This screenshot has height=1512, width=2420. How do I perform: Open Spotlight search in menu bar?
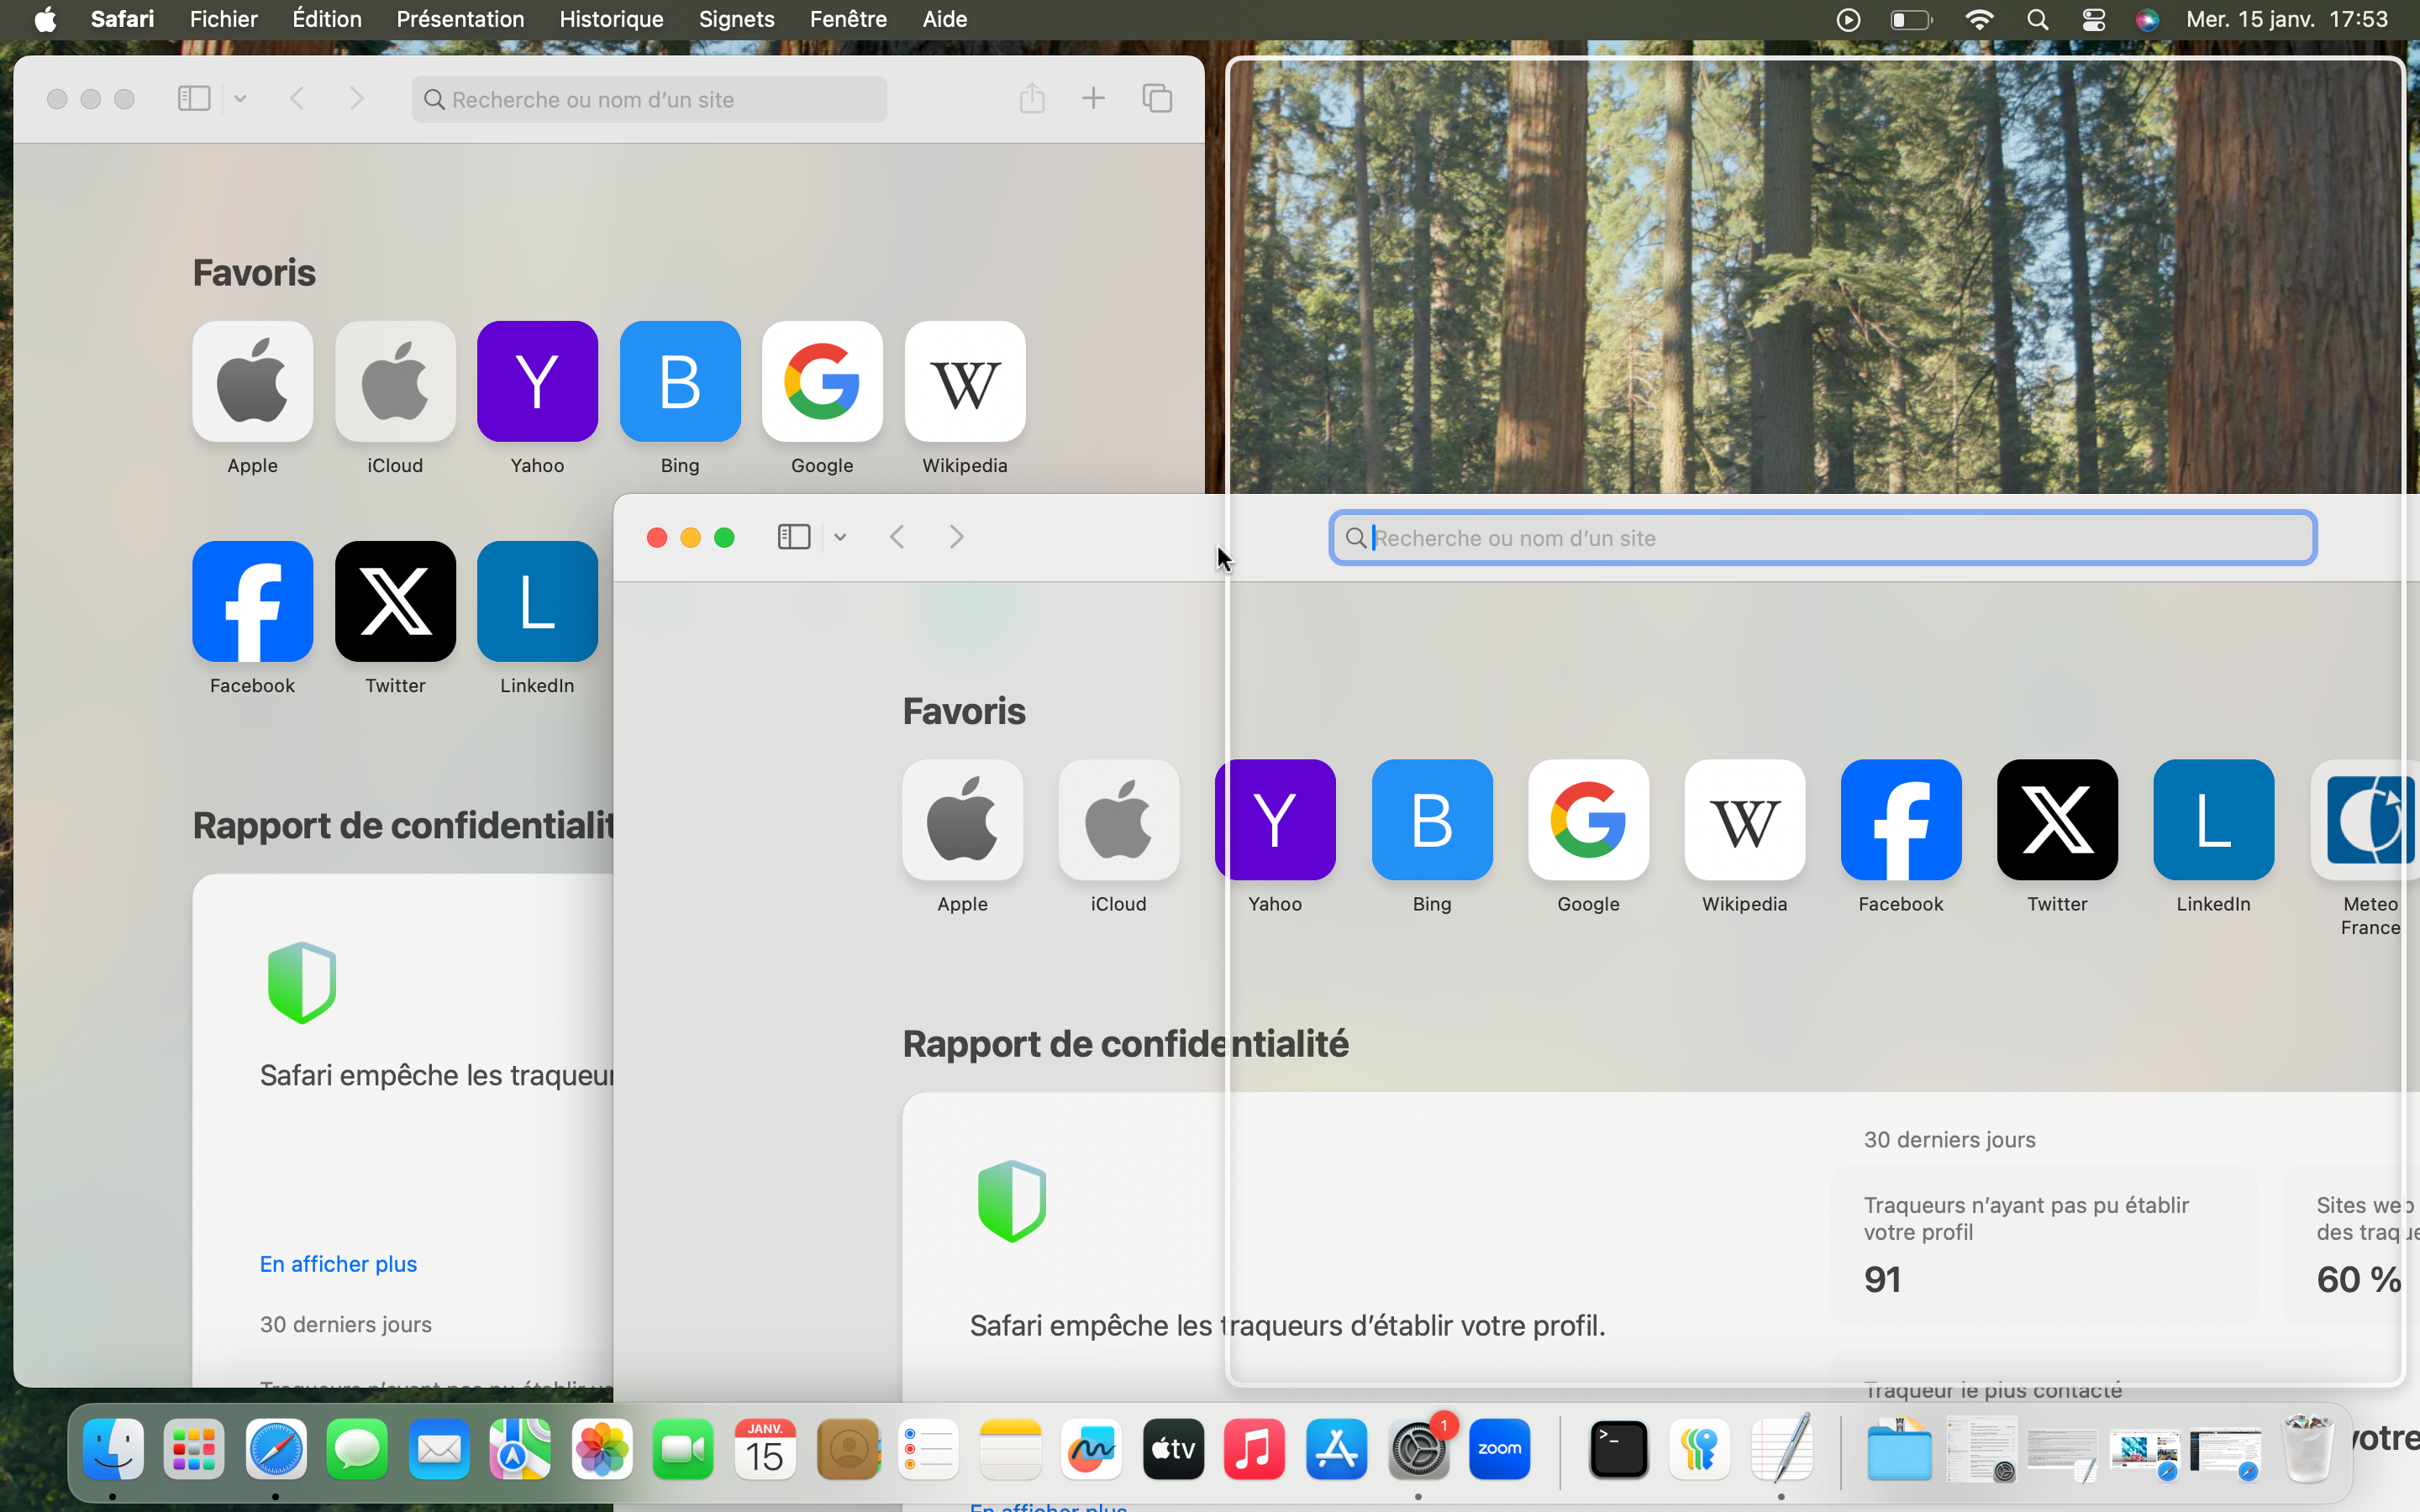tap(2037, 19)
